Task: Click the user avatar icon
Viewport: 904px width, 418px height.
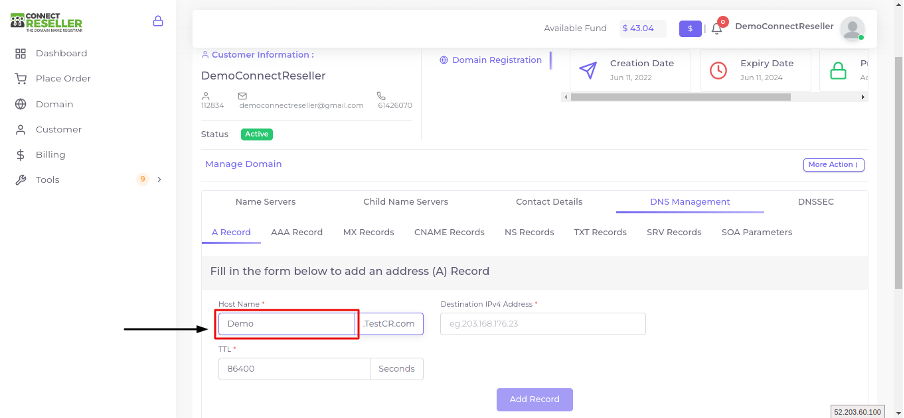Action: pyautogui.click(x=852, y=28)
